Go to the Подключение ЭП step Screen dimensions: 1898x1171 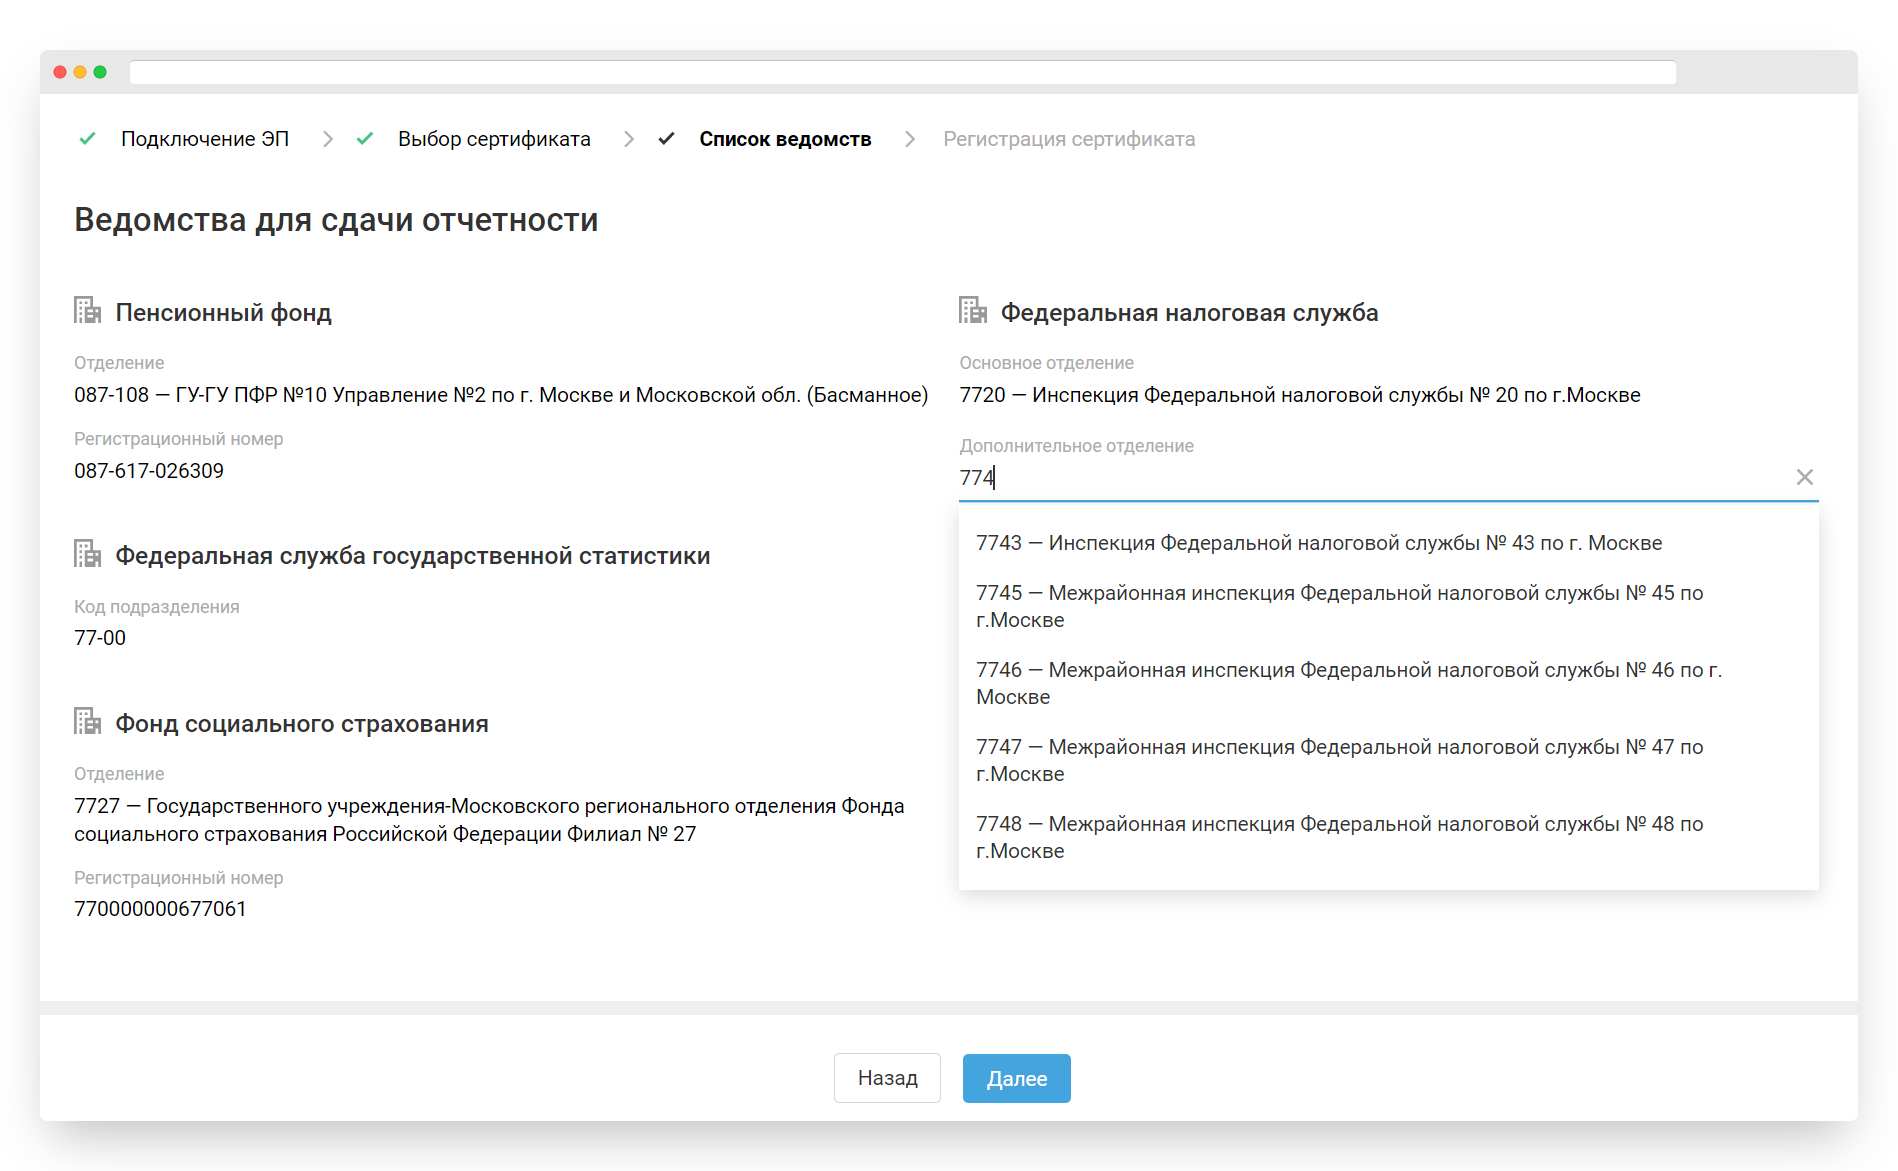[205, 139]
